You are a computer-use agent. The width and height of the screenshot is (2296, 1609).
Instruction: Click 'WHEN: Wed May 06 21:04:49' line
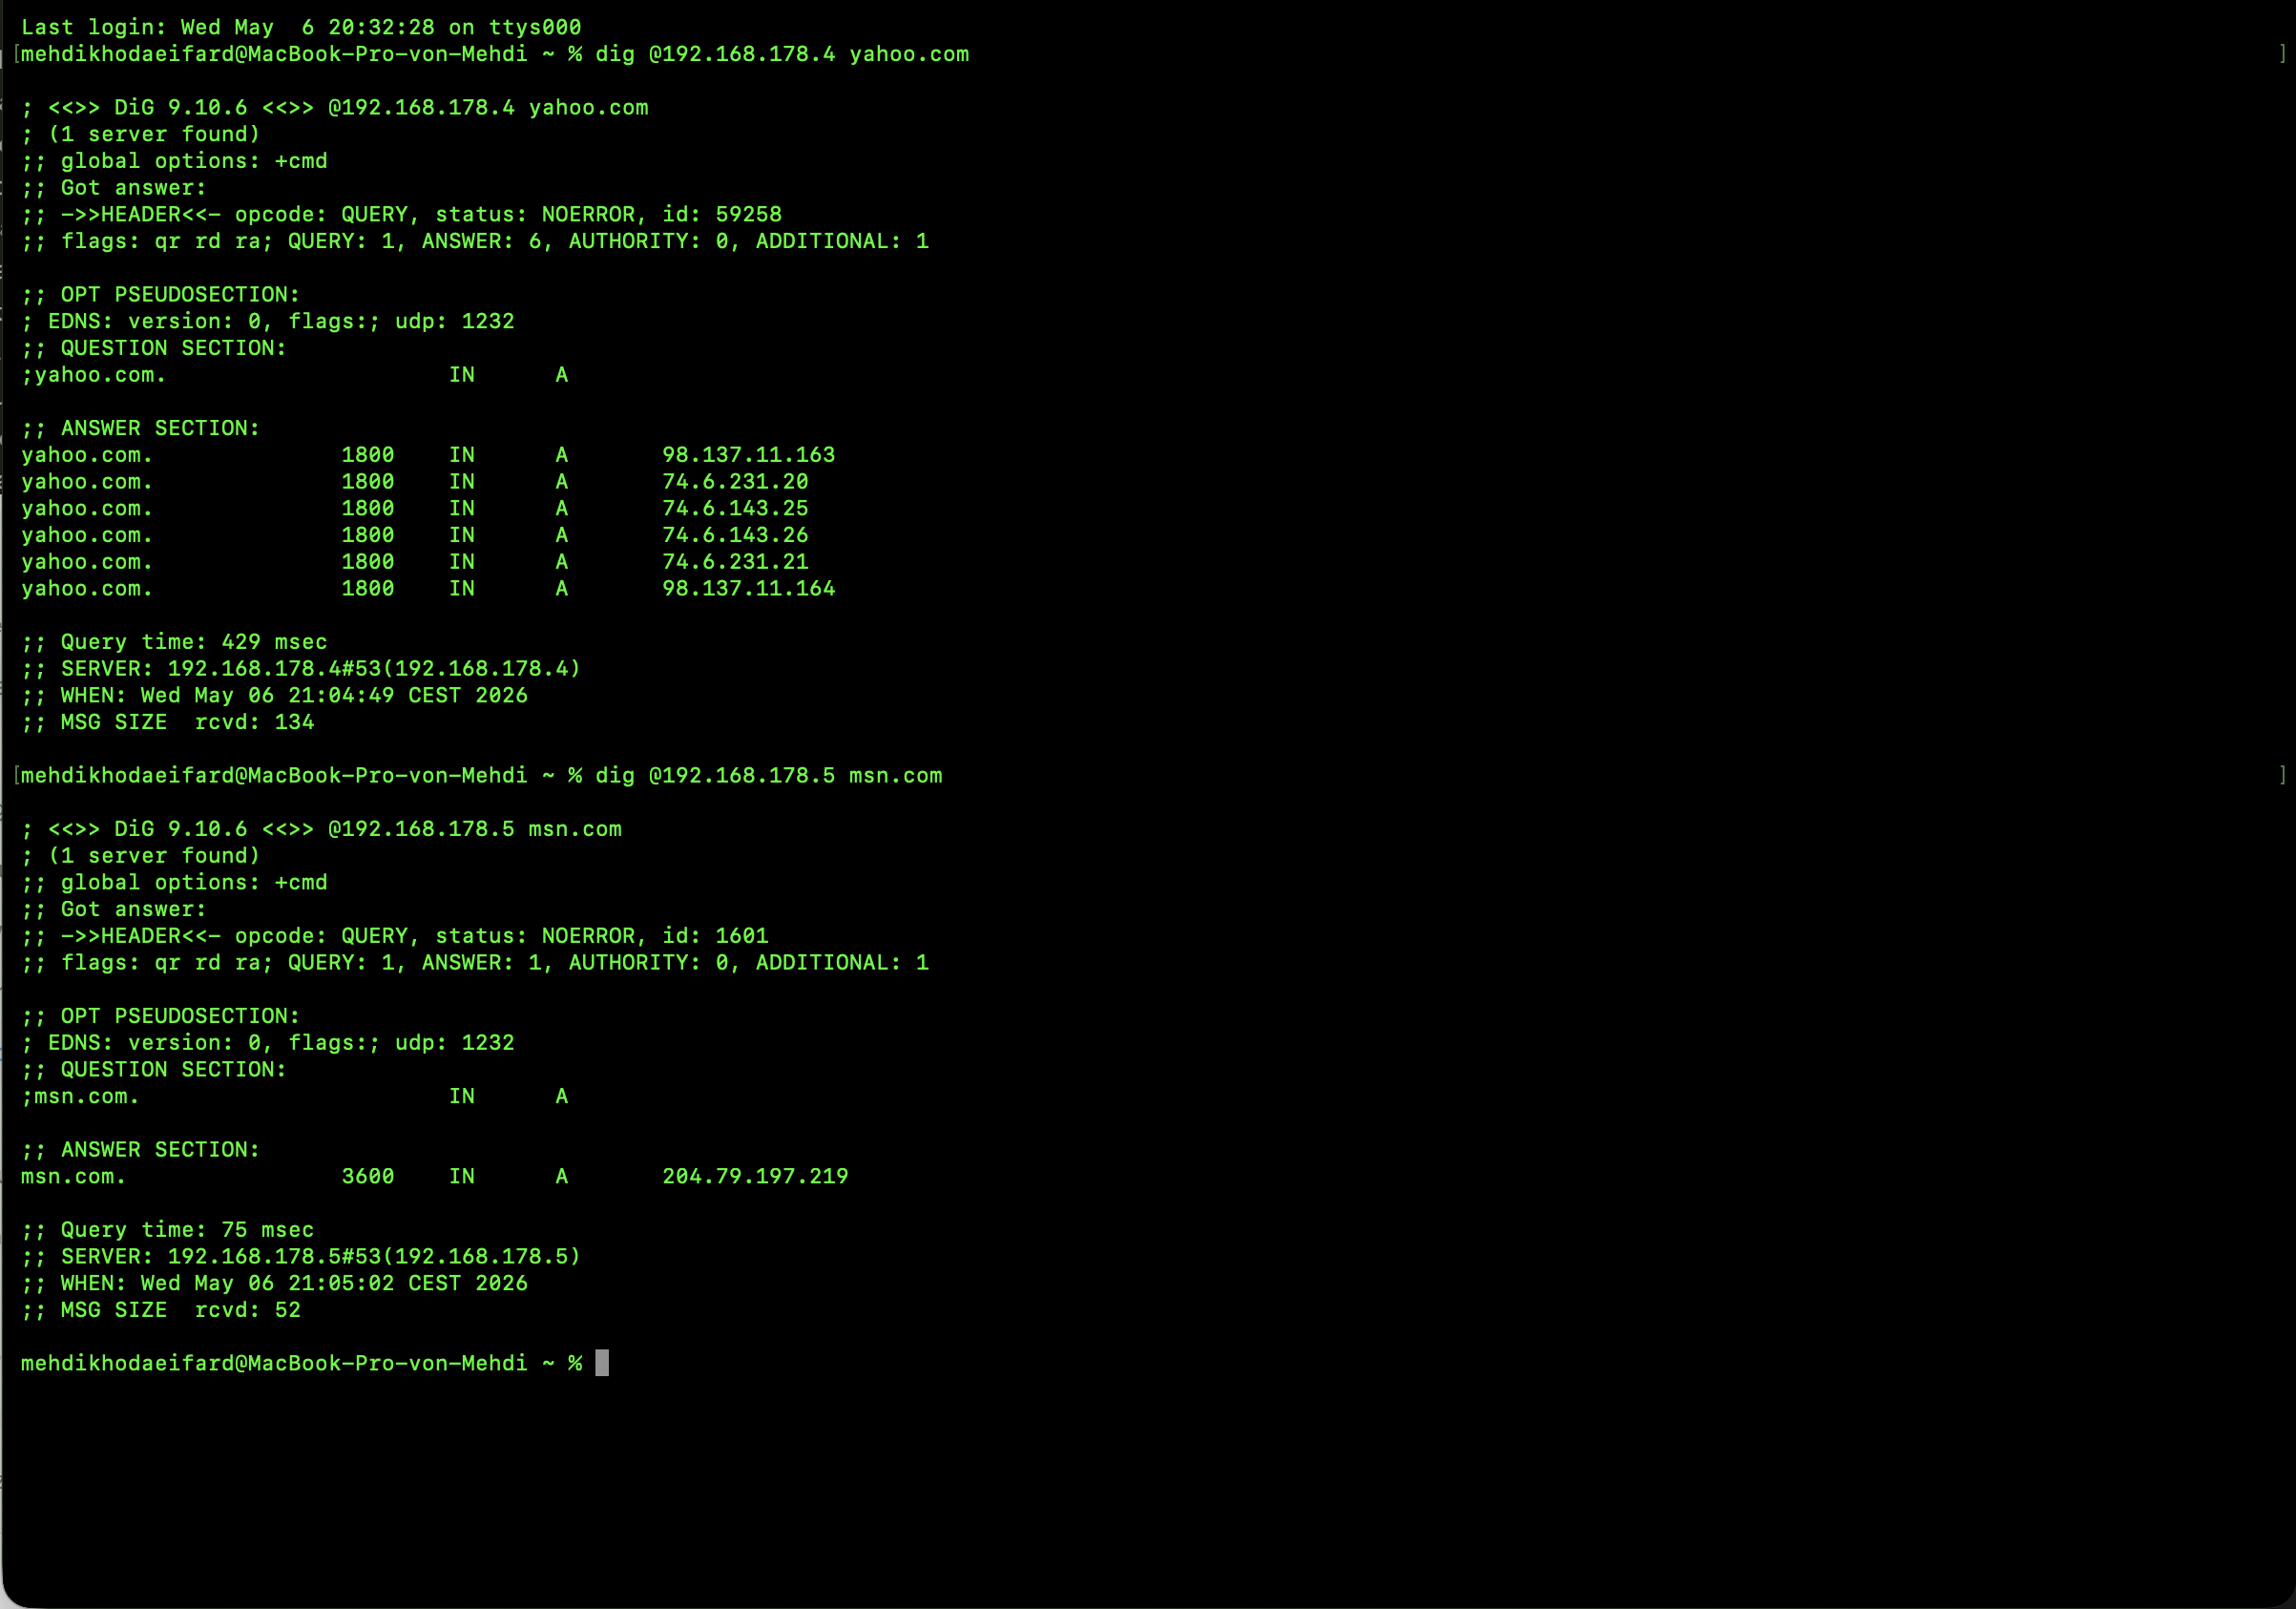pyautogui.click(x=275, y=696)
